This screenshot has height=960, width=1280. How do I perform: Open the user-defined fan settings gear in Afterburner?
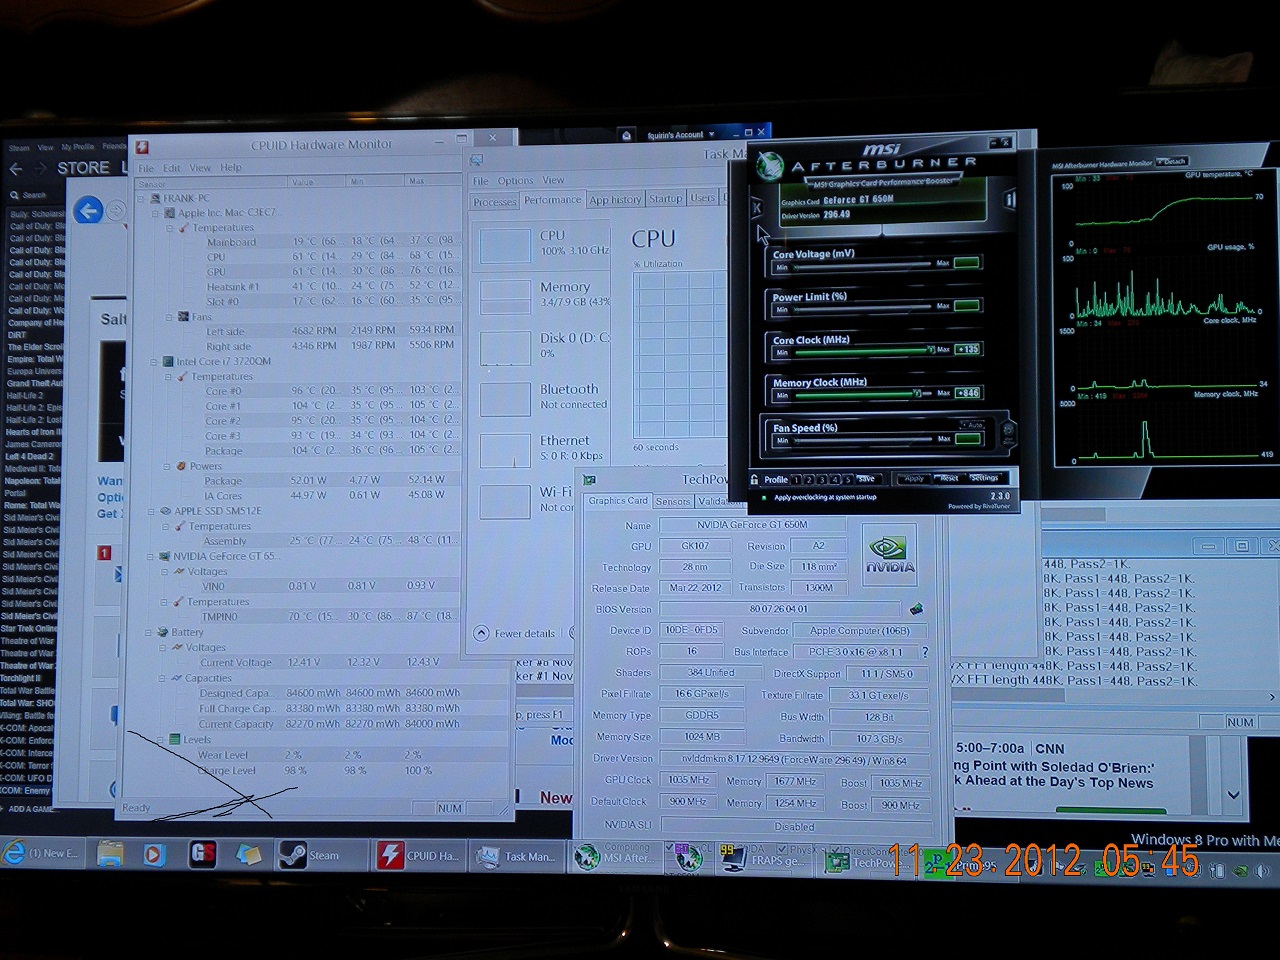coord(1008,433)
